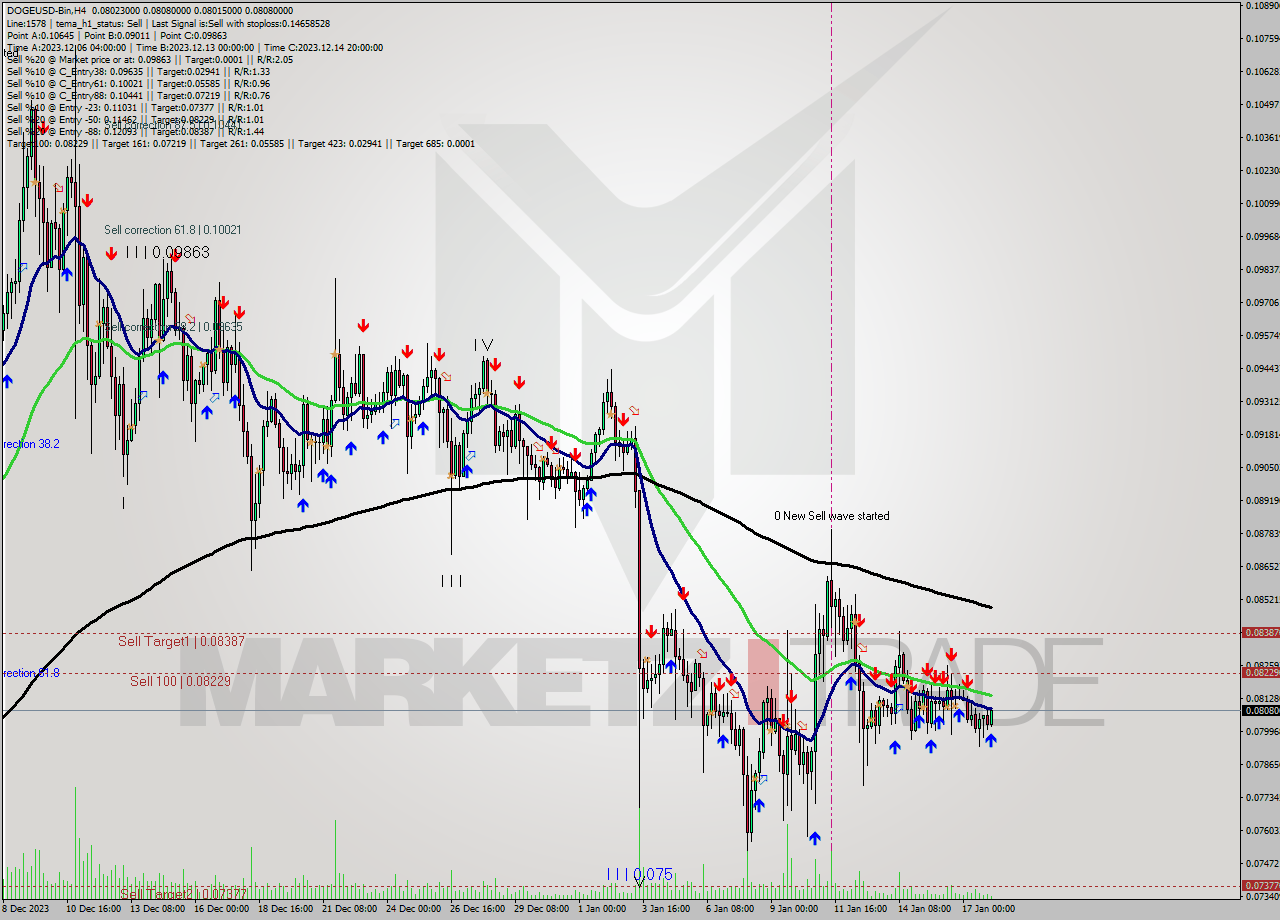Click the 'I V' wave label on chart

coord(484,345)
